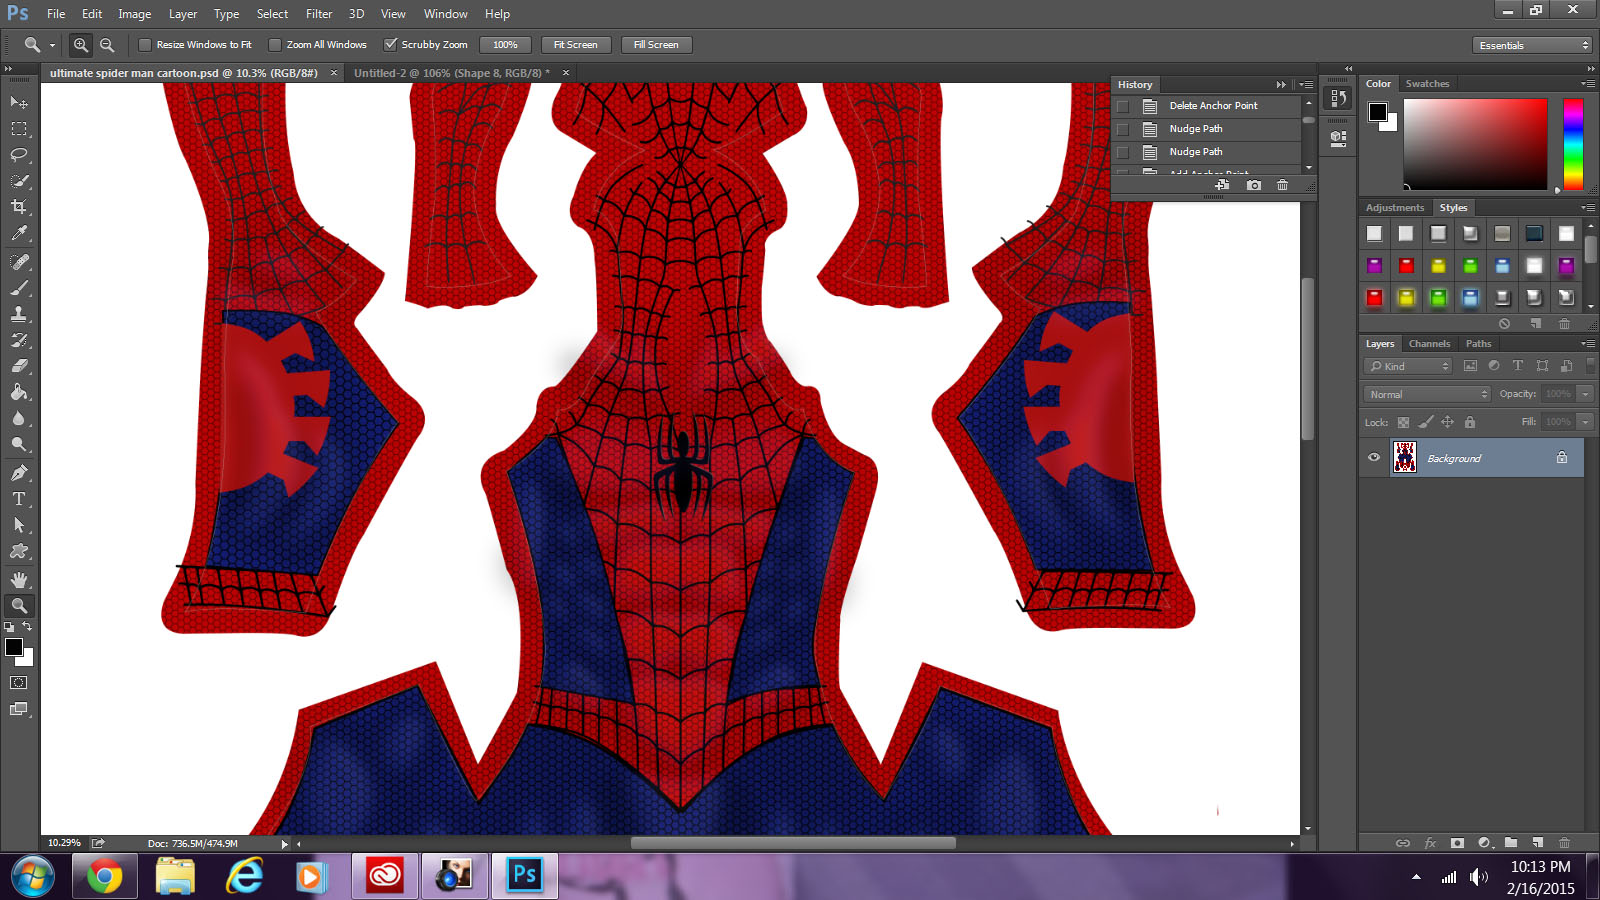The height and width of the screenshot is (900, 1600).
Task: Select the Clone Stamp tool
Action: [x=19, y=313]
